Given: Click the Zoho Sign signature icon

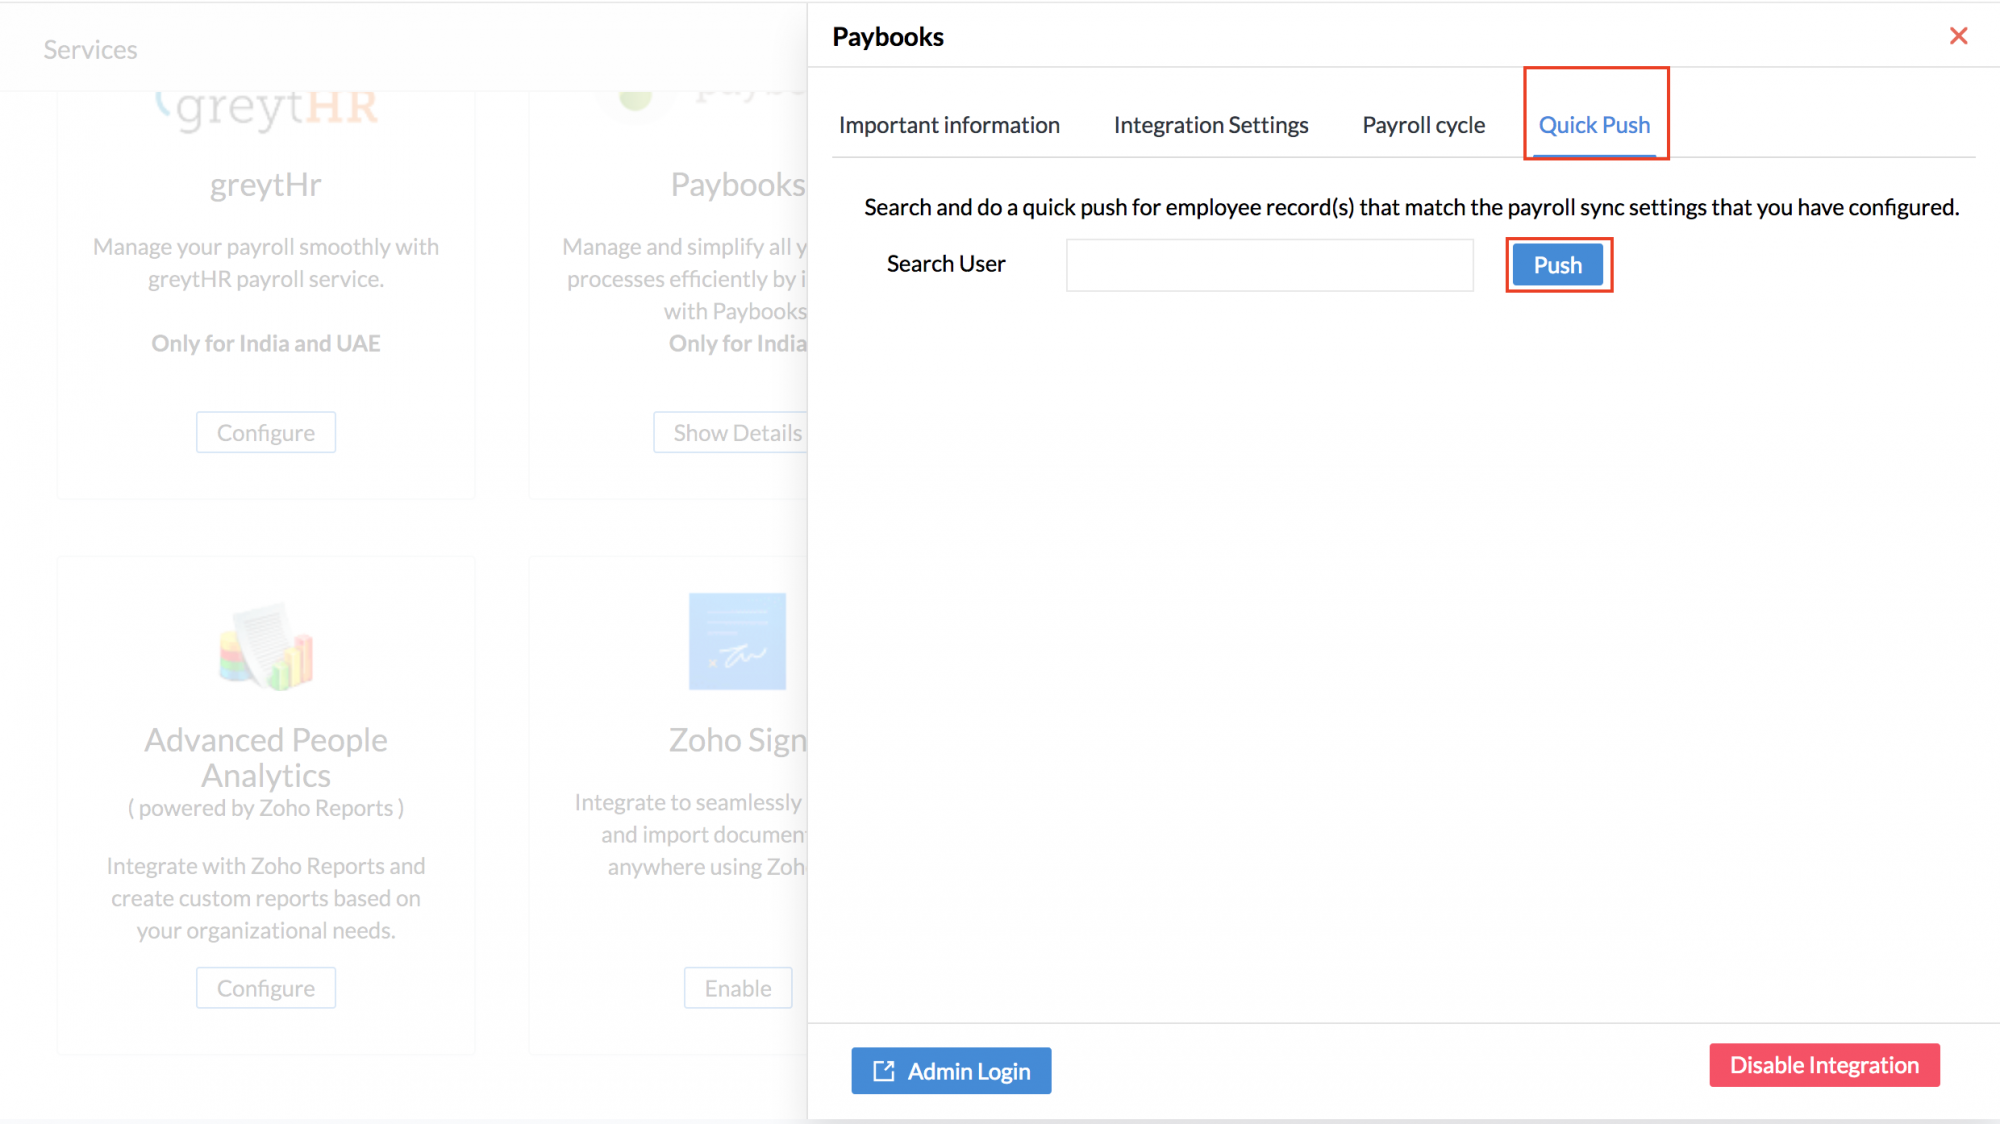Looking at the screenshot, I should (737, 641).
